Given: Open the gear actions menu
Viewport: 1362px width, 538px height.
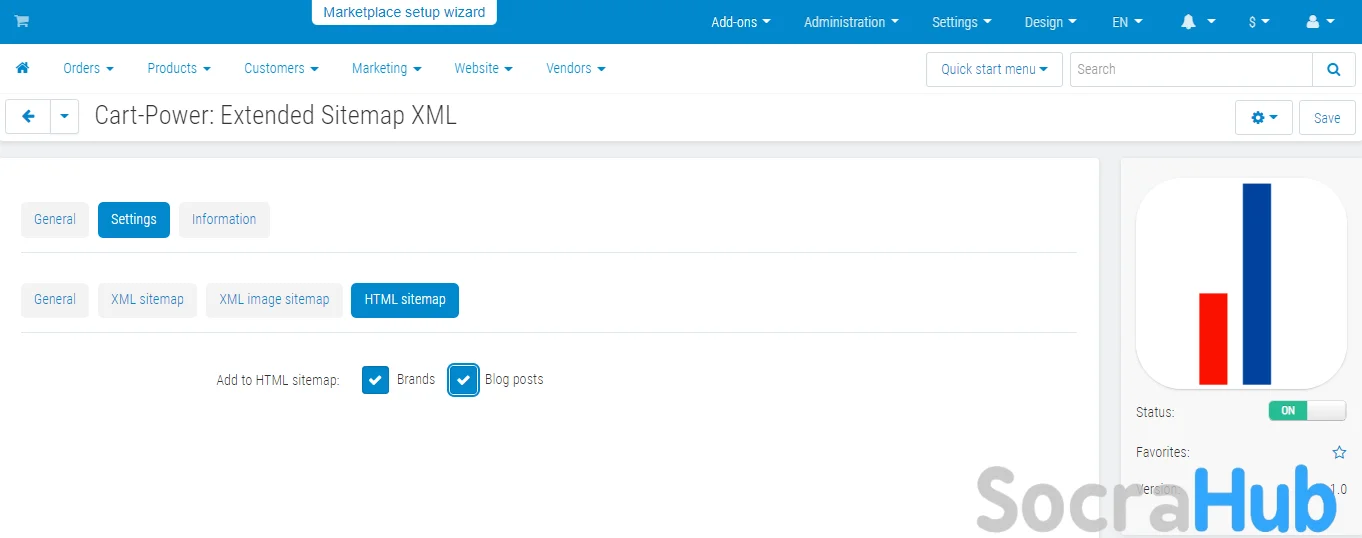Looking at the screenshot, I should pyautogui.click(x=1264, y=117).
